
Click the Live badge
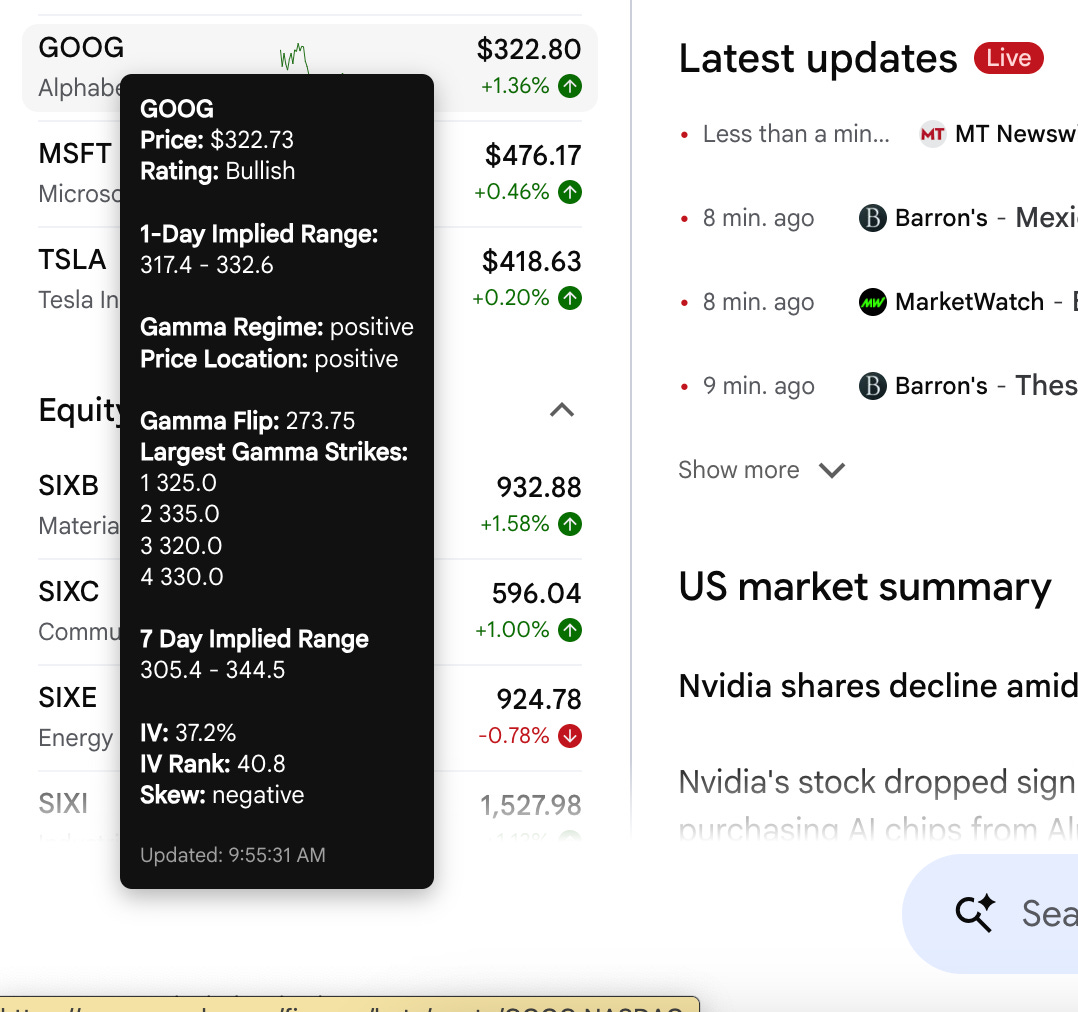[x=1009, y=58]
